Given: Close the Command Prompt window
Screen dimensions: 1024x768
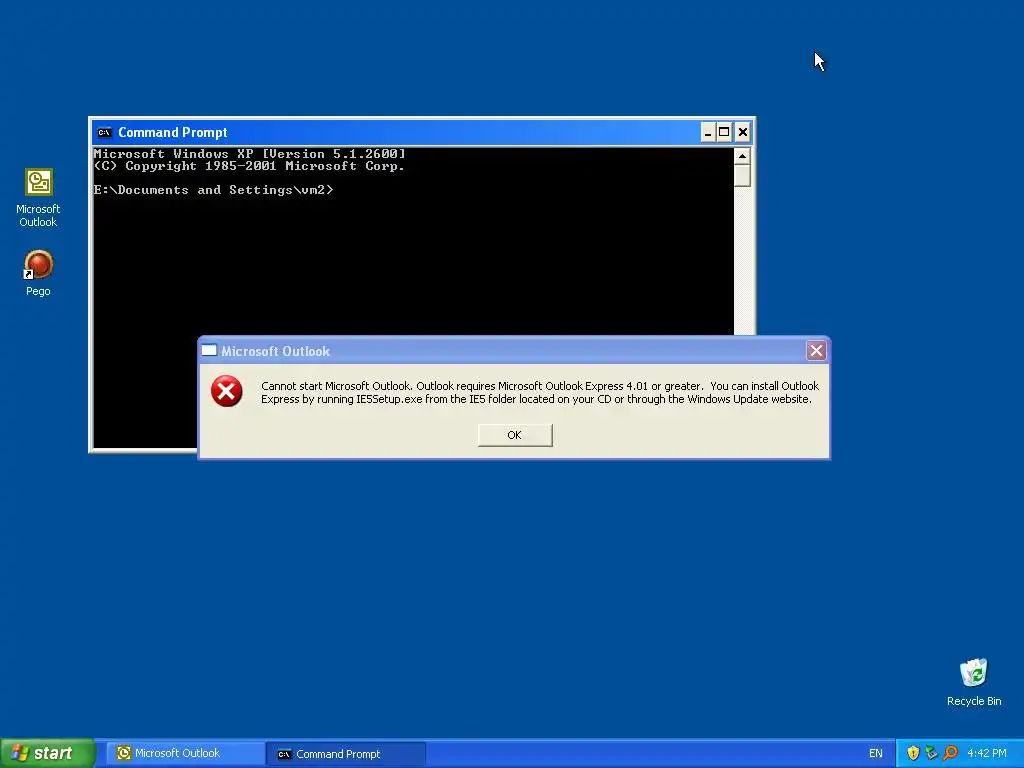Looking at the screenshot, I should (x=743, y=133).
